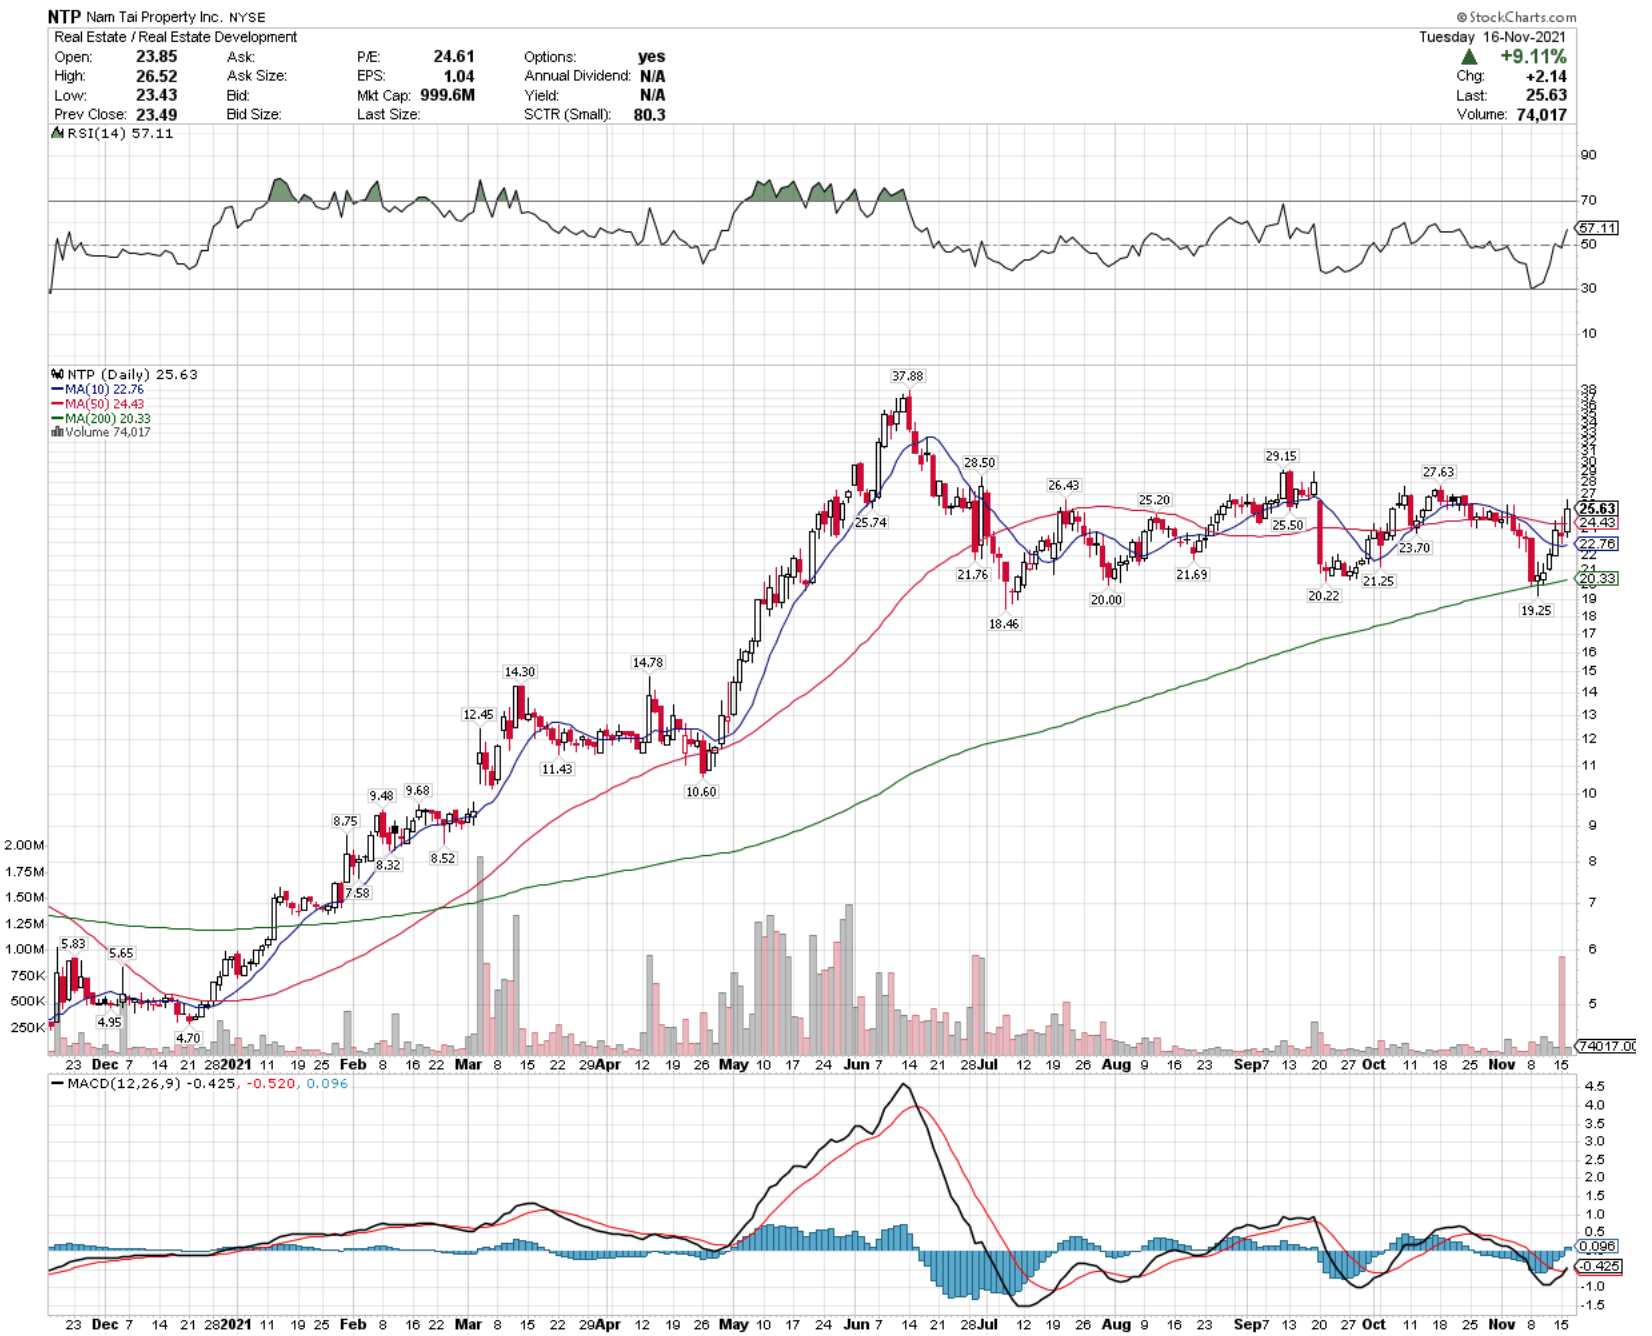Click the MA(50) 24.43 legend entry
This screenshot has height=1336, width=1652.
point(97,404)
